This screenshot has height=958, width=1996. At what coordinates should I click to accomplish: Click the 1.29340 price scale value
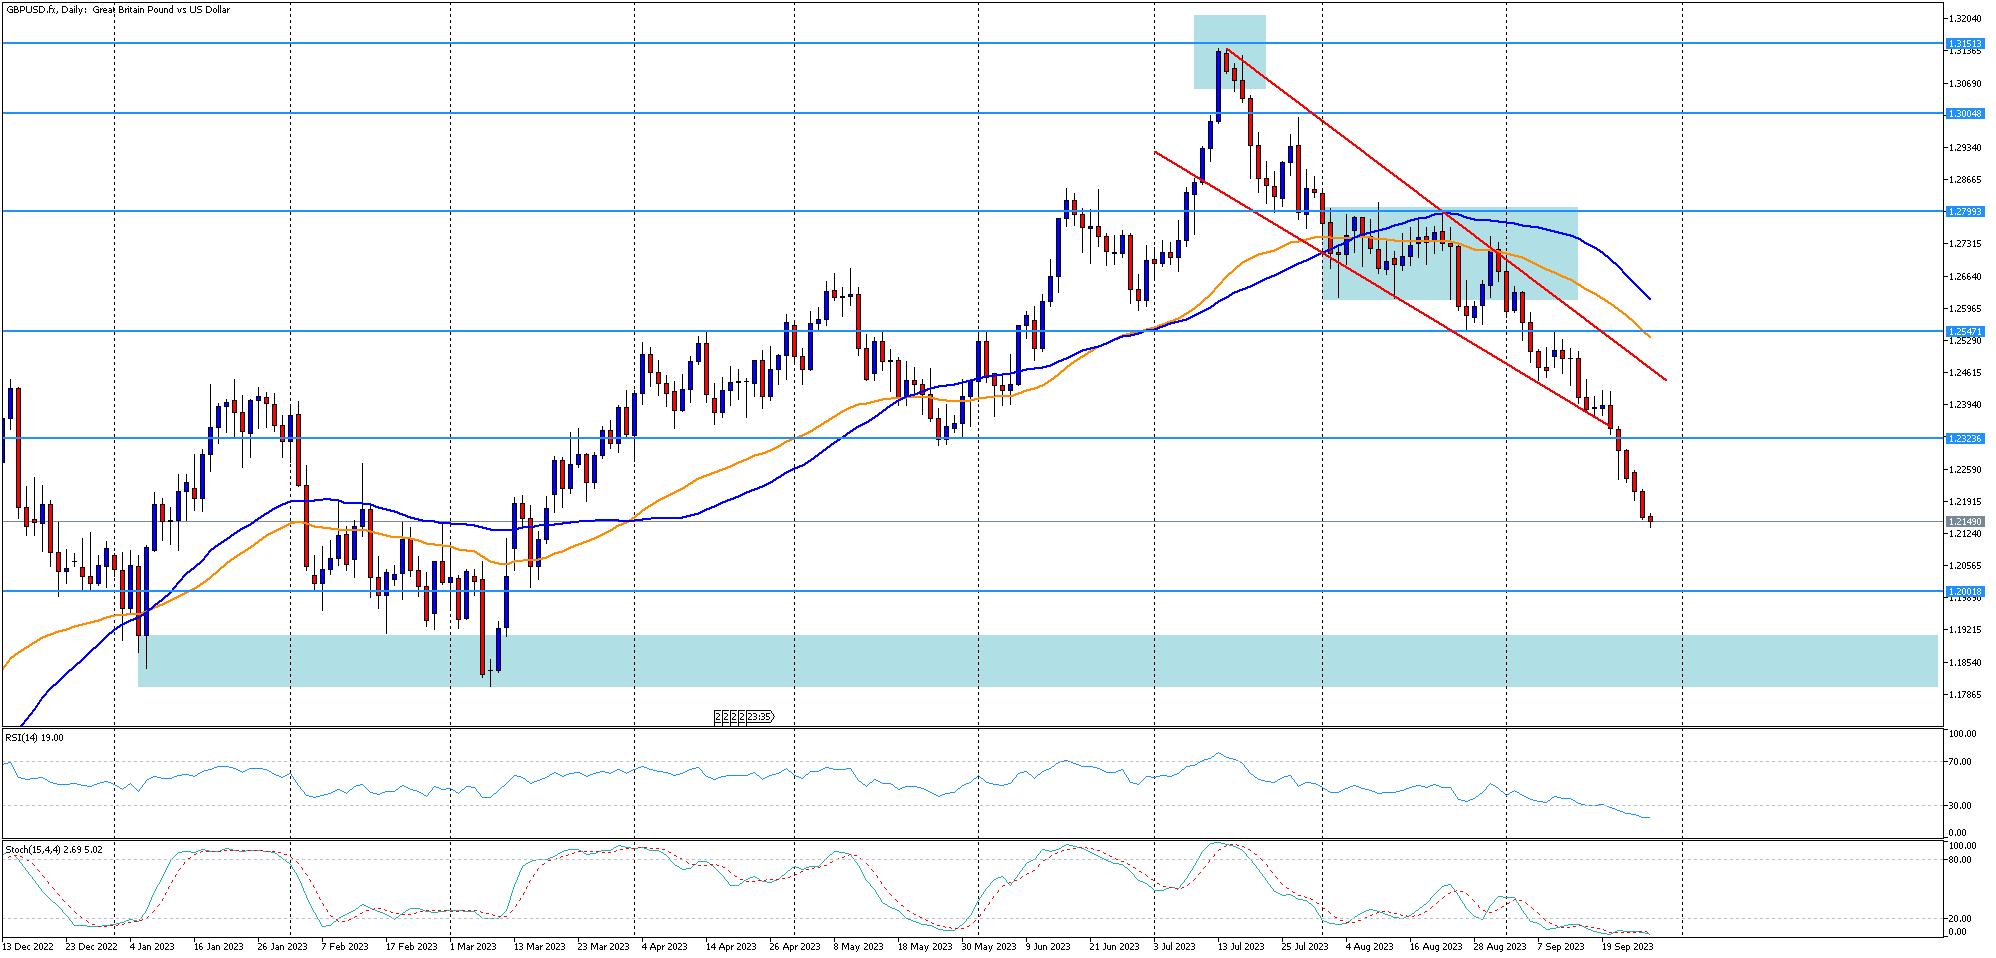click(x=1965, y=148)
